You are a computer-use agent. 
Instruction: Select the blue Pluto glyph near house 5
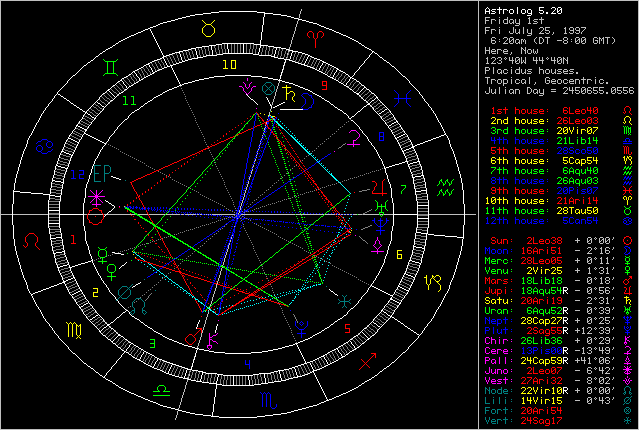coord(301,329)
